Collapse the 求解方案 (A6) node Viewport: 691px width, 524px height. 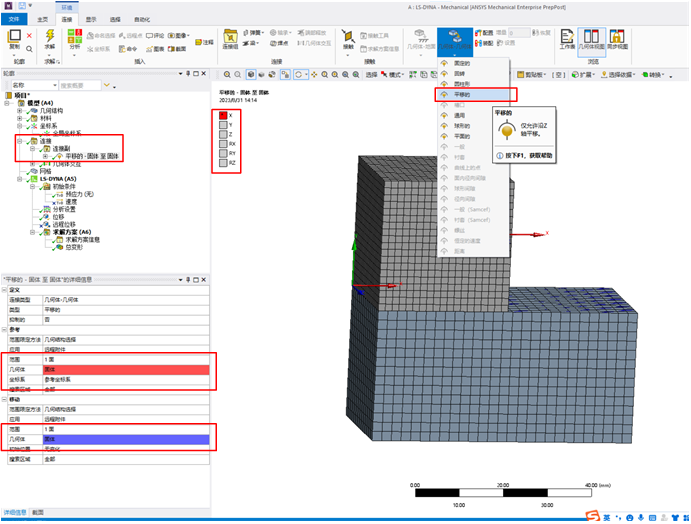pyautogui.click(x=32, y=232)
